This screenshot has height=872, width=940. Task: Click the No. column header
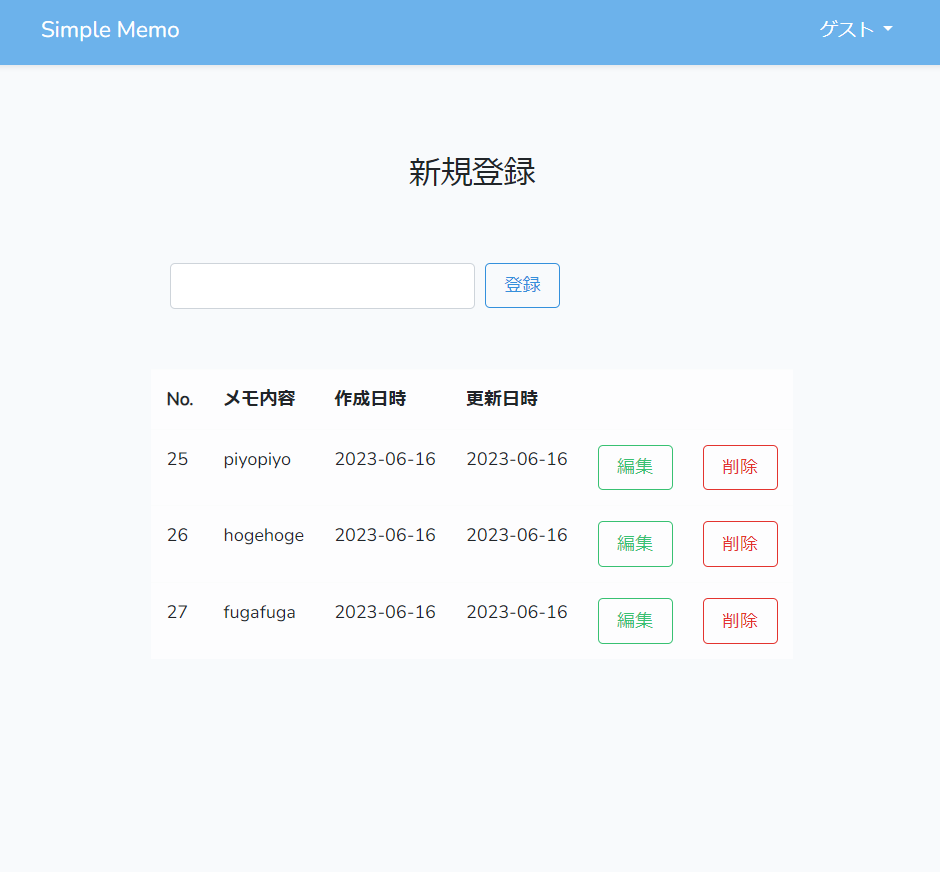click(x=180, y=398)
